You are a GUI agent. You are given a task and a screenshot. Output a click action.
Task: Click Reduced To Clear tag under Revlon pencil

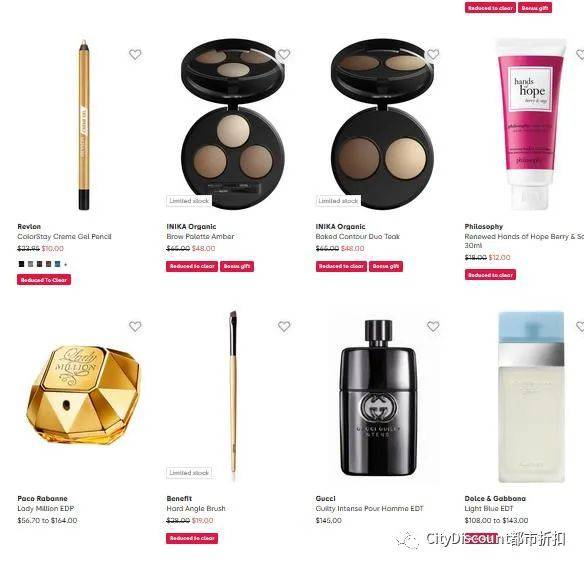pyautogui.click(x=44, y=280)
